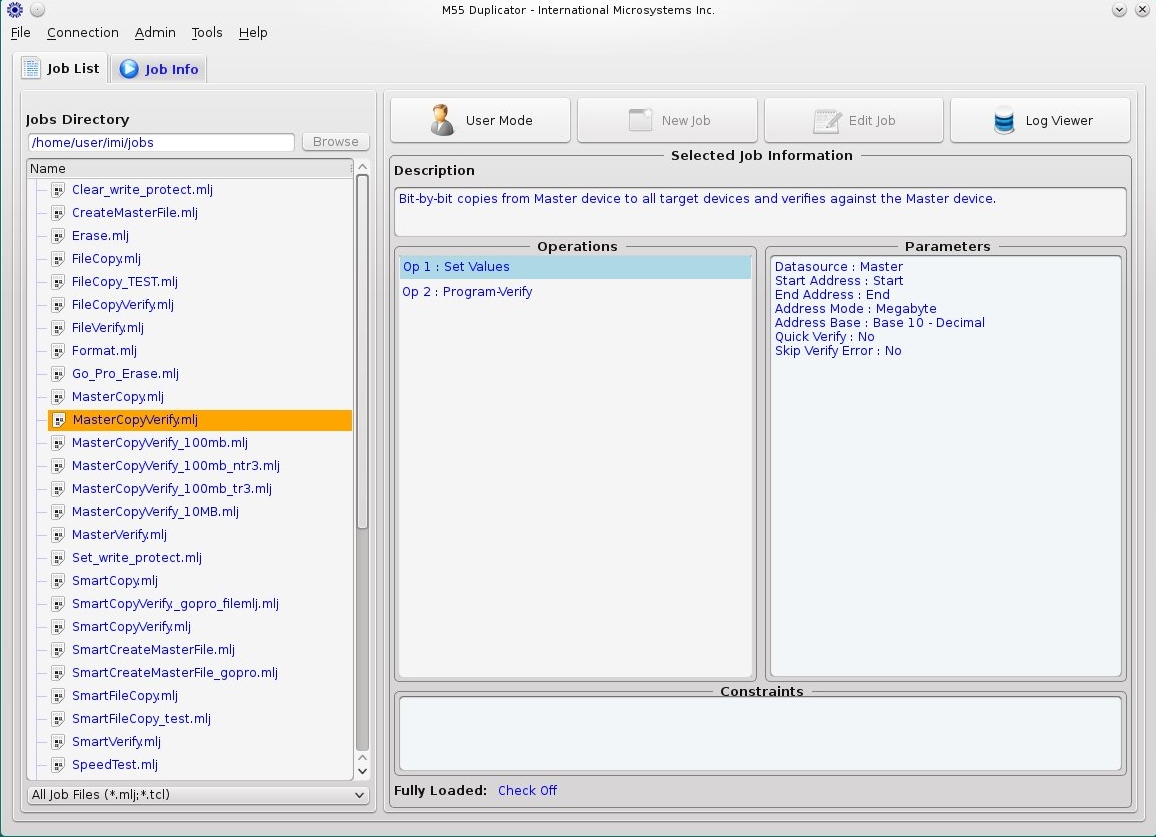Screen dimensions: 1156x837
Task: Browse for the jobs directory
Action: coord(335,142)
